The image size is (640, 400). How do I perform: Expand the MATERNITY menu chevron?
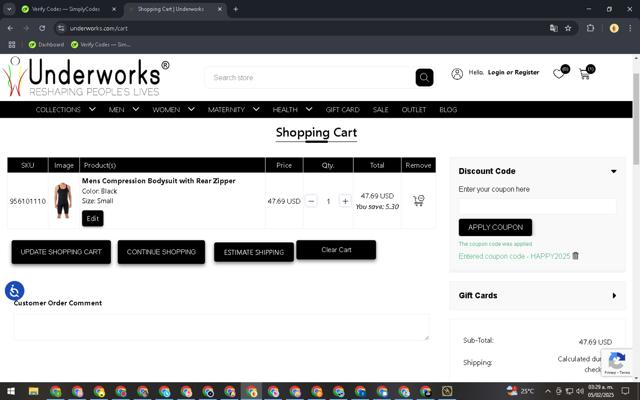(x=256, y=109)
